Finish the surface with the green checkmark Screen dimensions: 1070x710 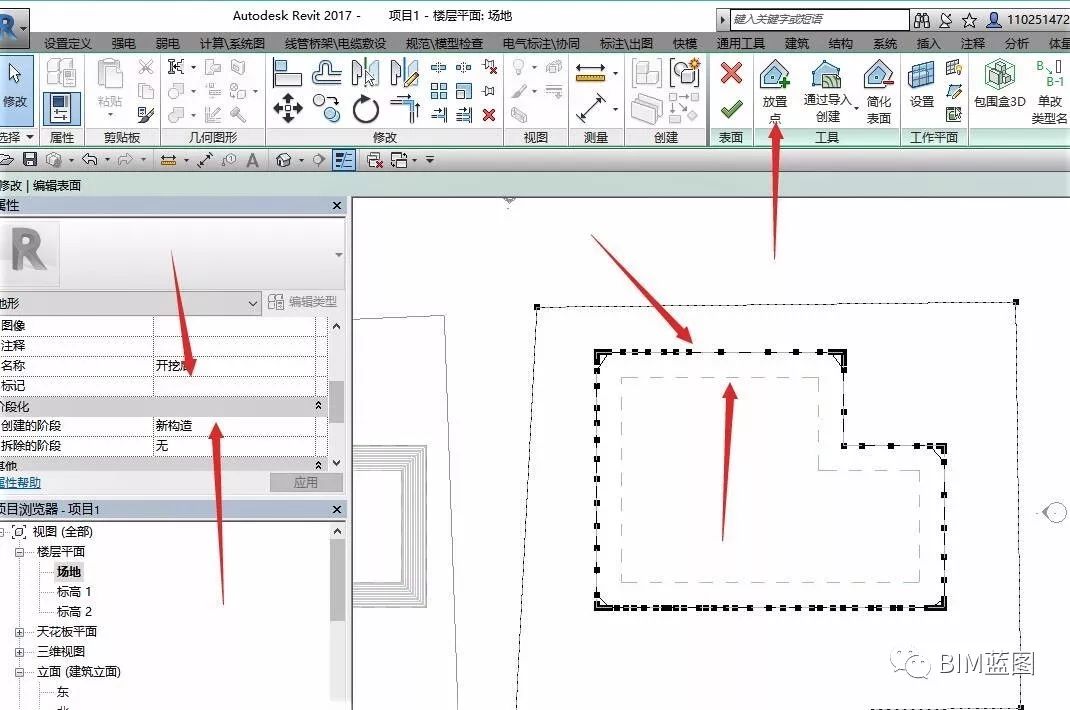point(731,108)
